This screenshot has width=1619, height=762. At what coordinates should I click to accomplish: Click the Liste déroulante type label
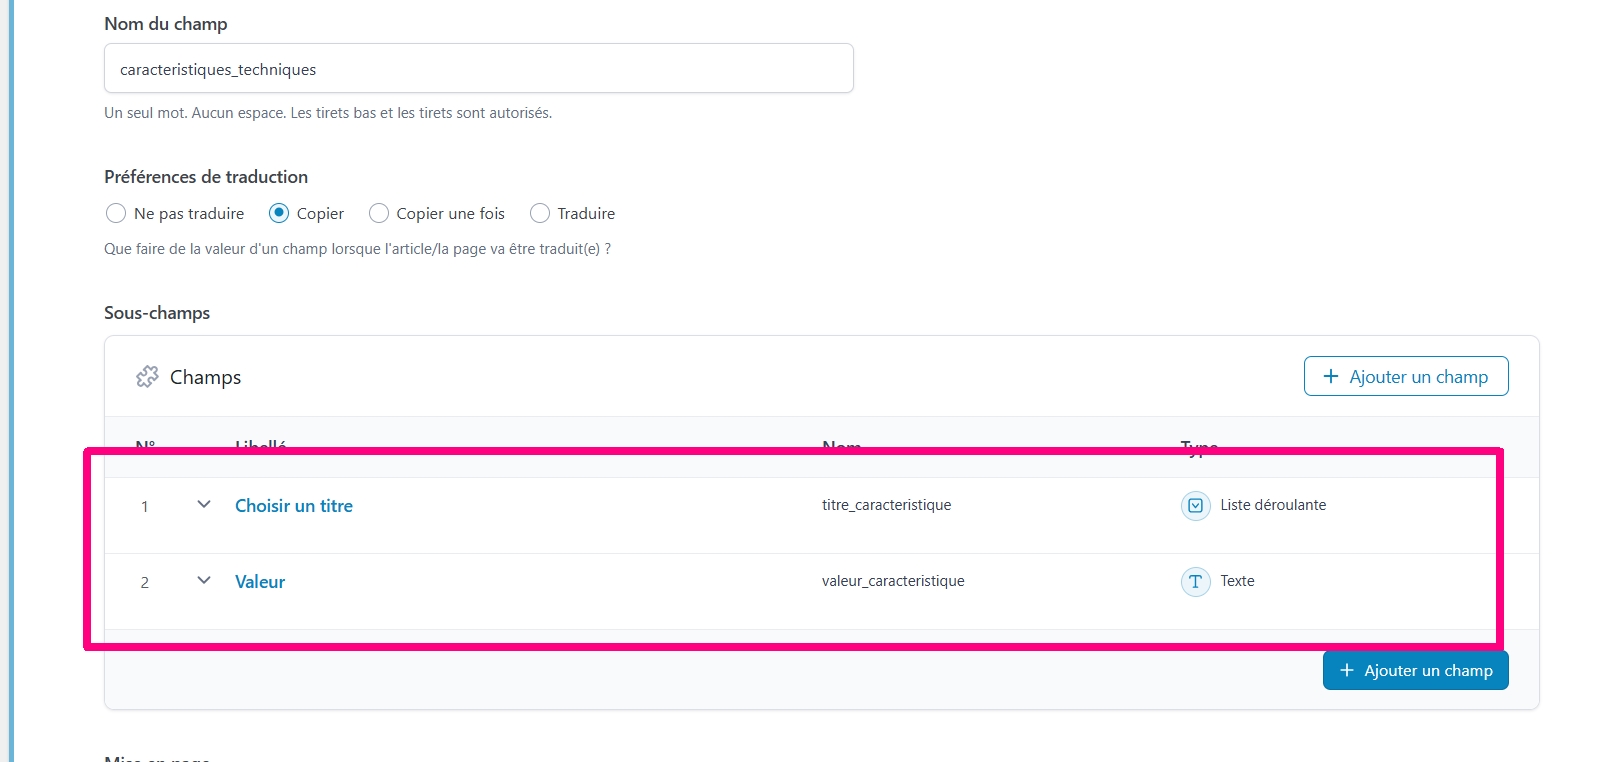(1273, 505)
